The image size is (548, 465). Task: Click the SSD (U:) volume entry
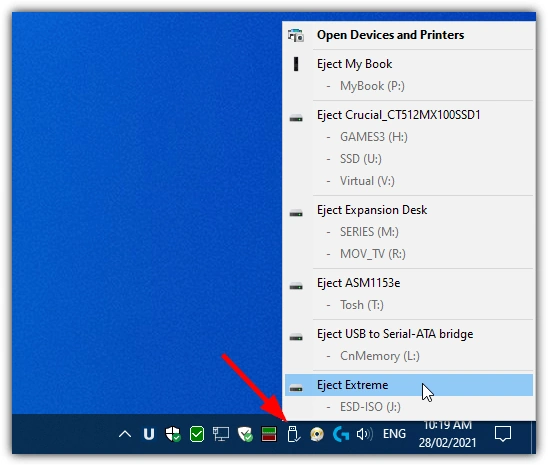pyautogui.click(x=361, y=159)
